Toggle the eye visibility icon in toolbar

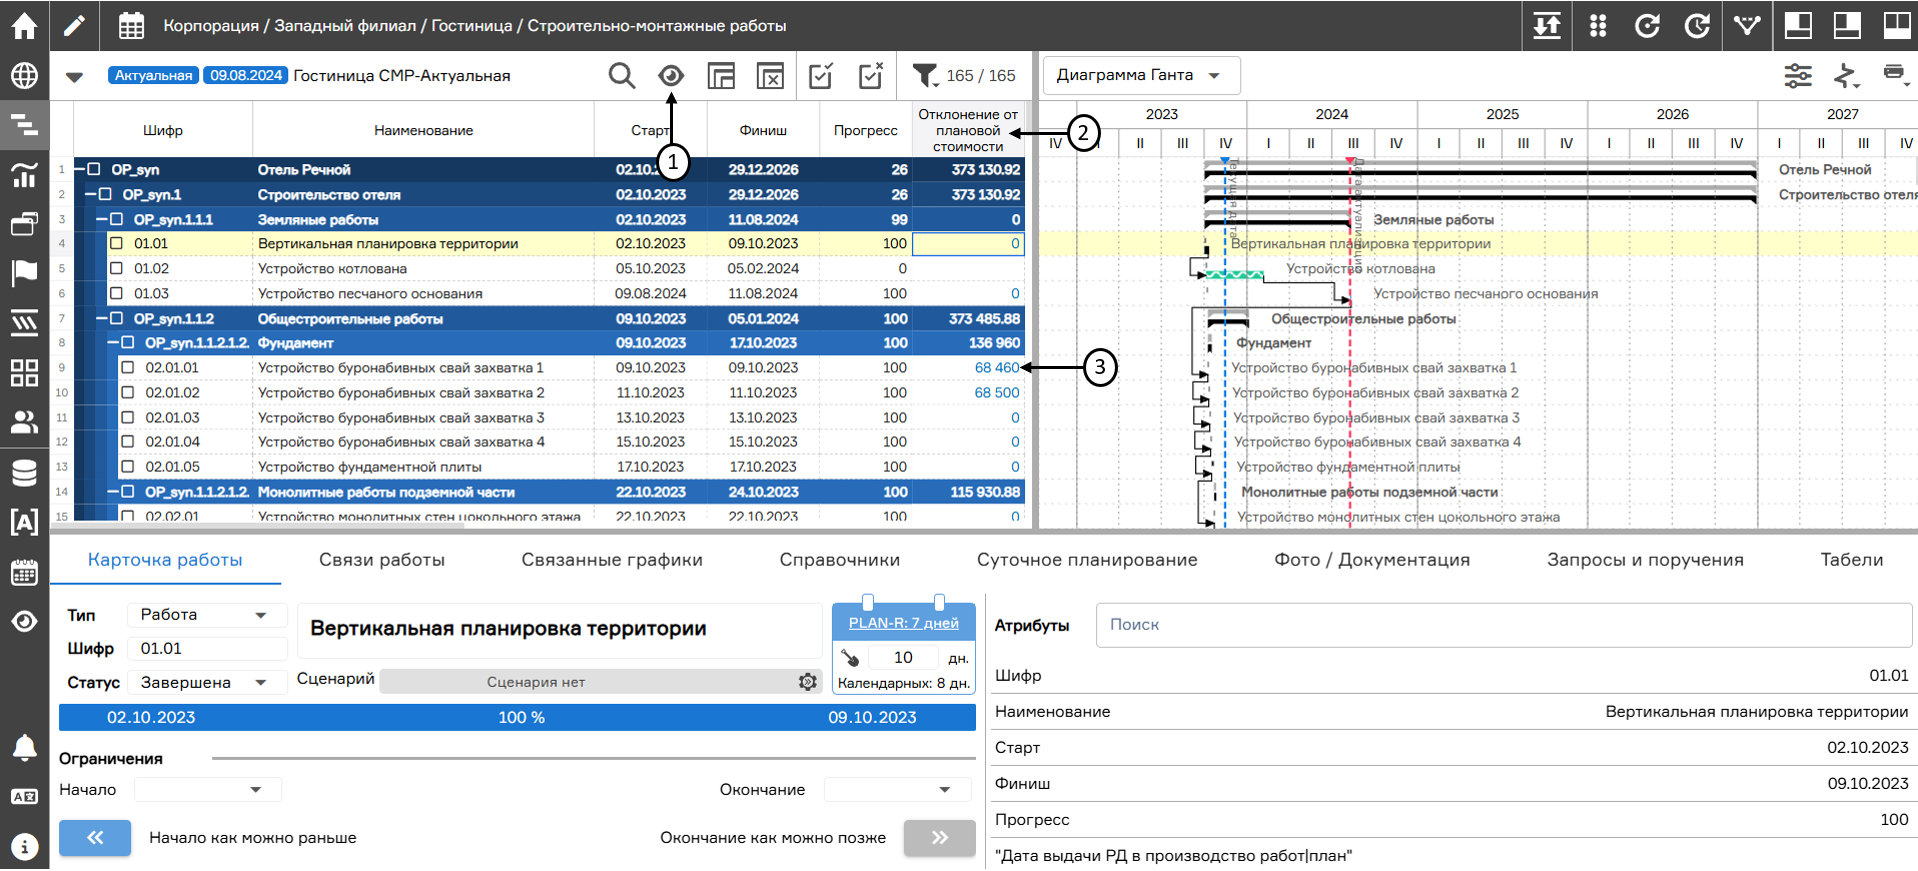click(x=671, y=76)
